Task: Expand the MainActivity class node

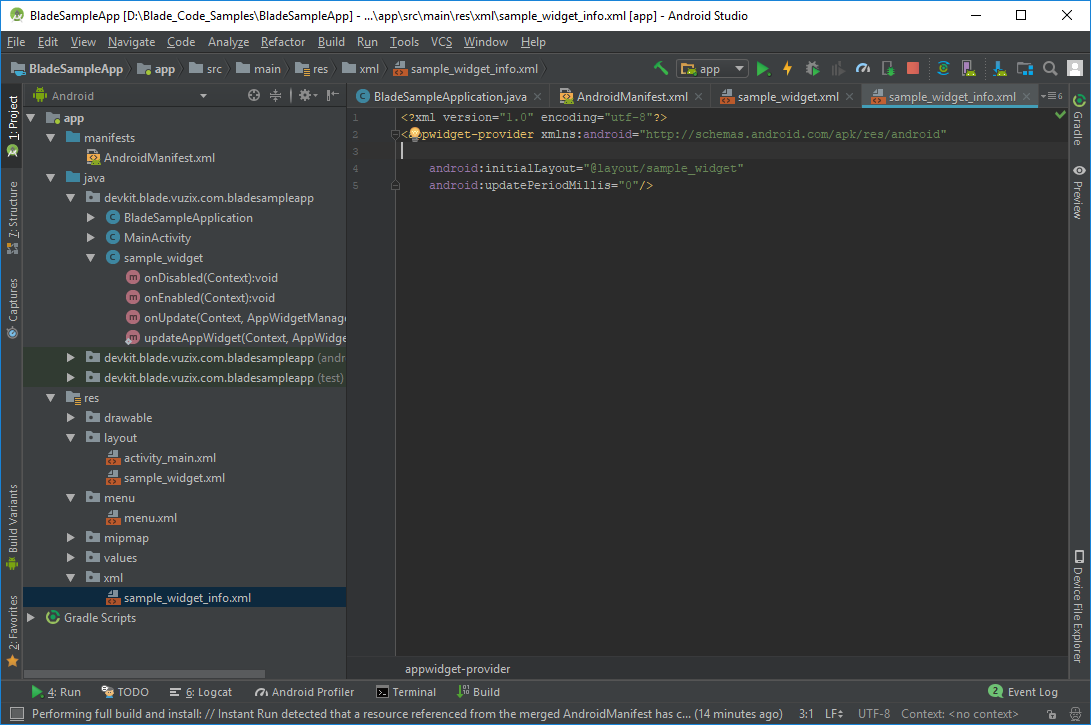Action: click(x=90, y=237)
